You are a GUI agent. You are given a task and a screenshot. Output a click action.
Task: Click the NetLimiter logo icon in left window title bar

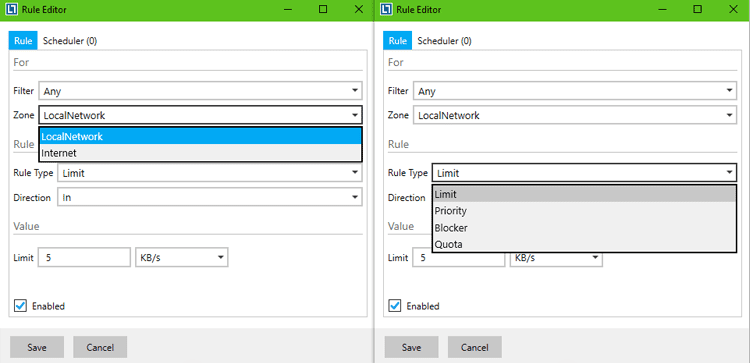12,10
